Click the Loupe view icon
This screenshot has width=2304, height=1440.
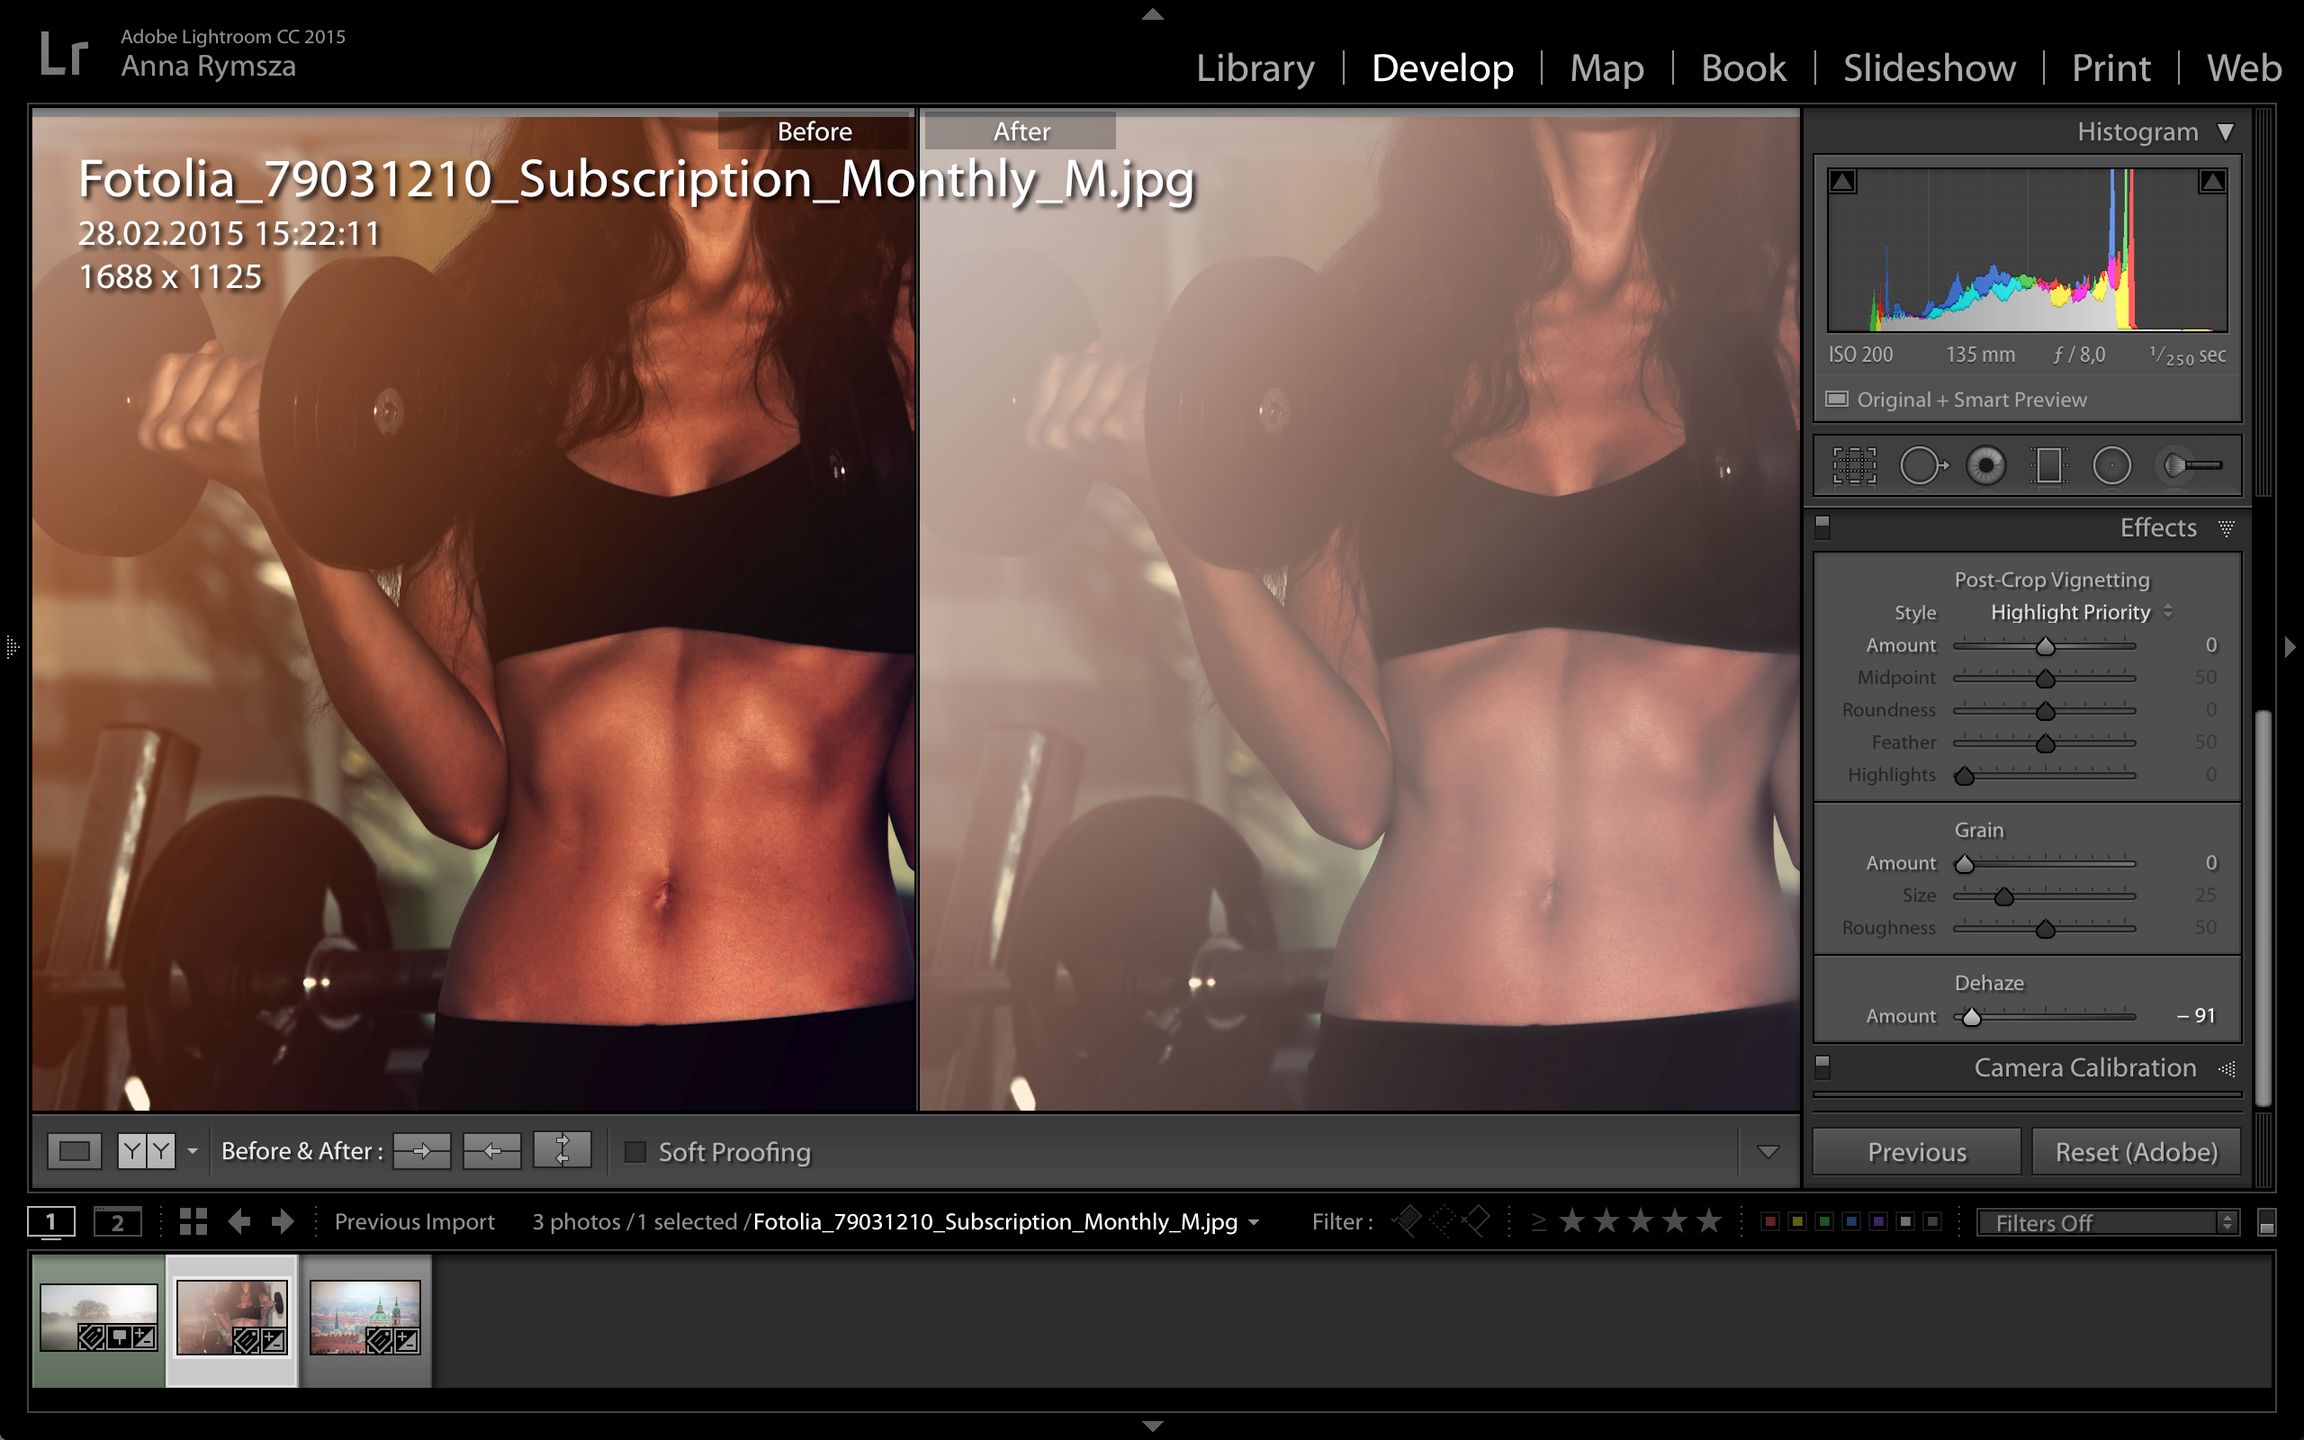click(x=75, y=1151)
